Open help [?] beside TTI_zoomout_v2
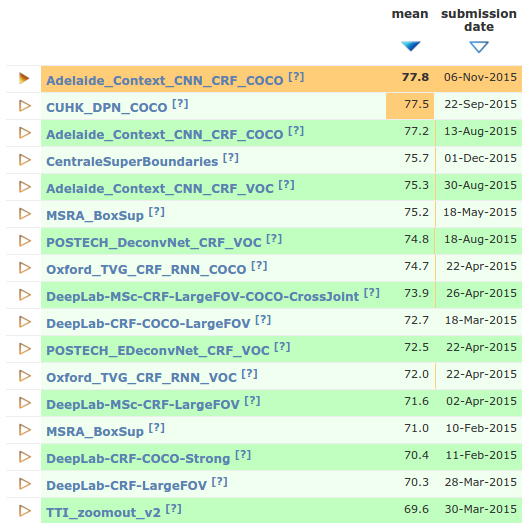527x524 pixels. click(173, 509)
